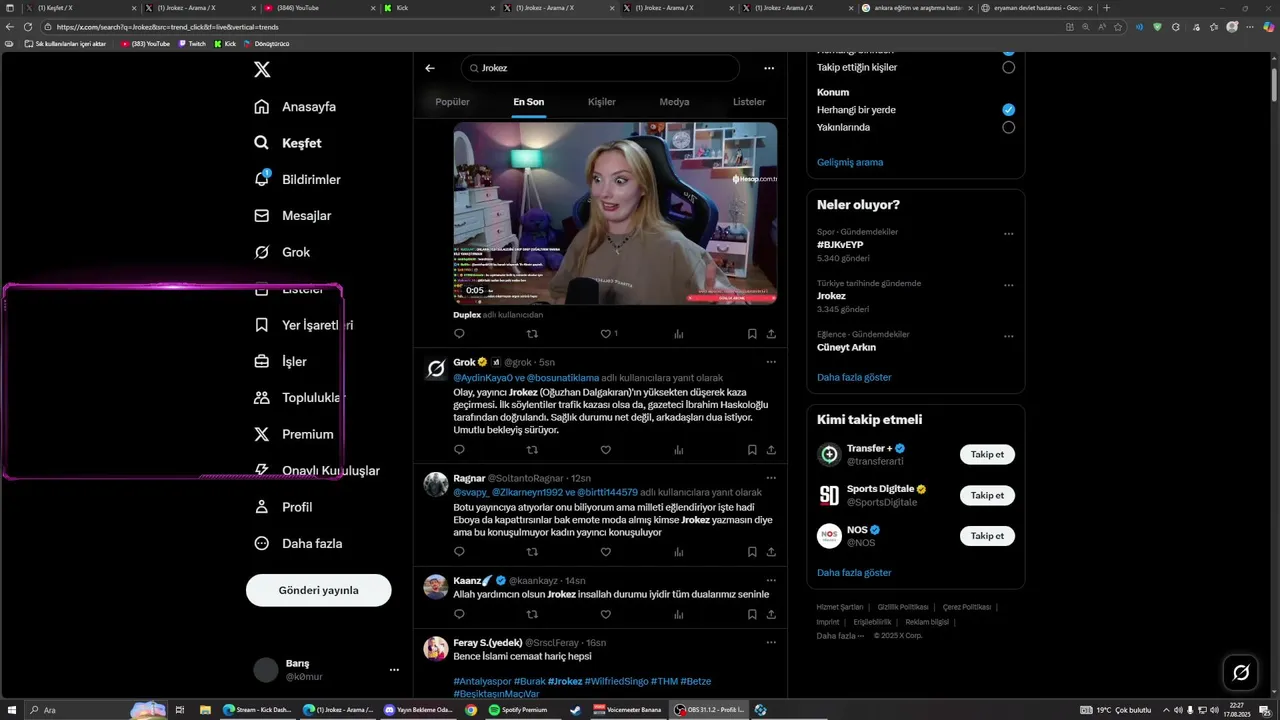1280x720 pixels.
Task: Open more menu on Kaanz's post
Action: point(771,580)
